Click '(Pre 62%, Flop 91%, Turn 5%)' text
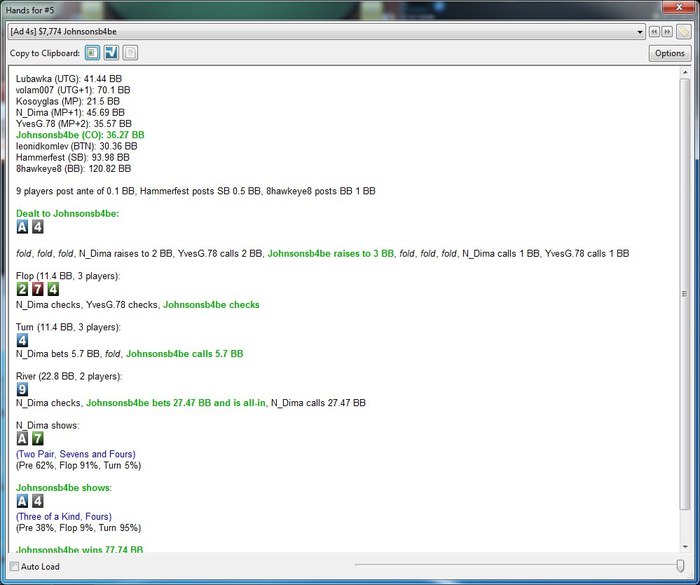Screen dimensions: 700x585 coord(78,465)
